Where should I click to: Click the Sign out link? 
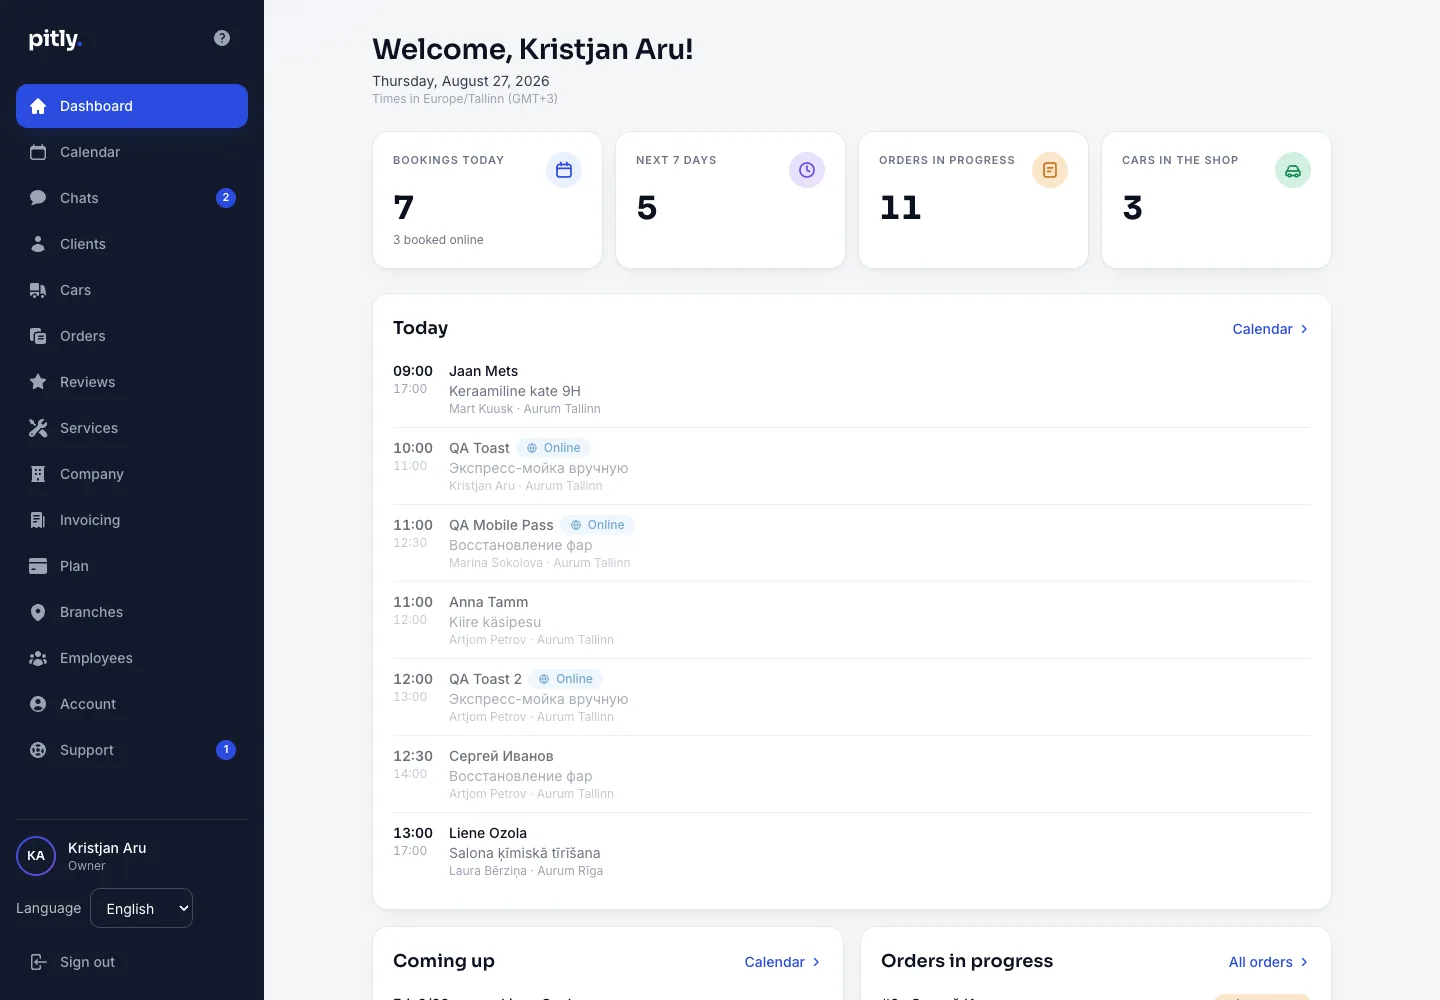point(132,962)
